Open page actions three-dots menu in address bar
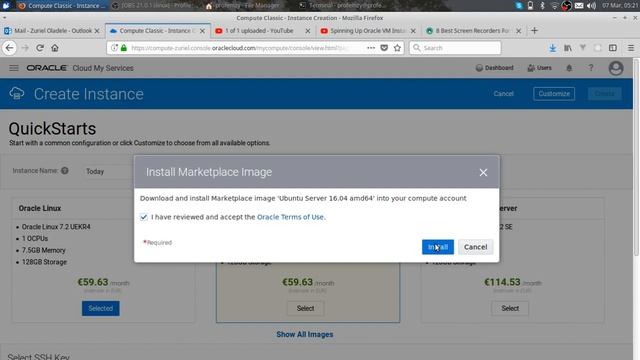 coord(371,48)
